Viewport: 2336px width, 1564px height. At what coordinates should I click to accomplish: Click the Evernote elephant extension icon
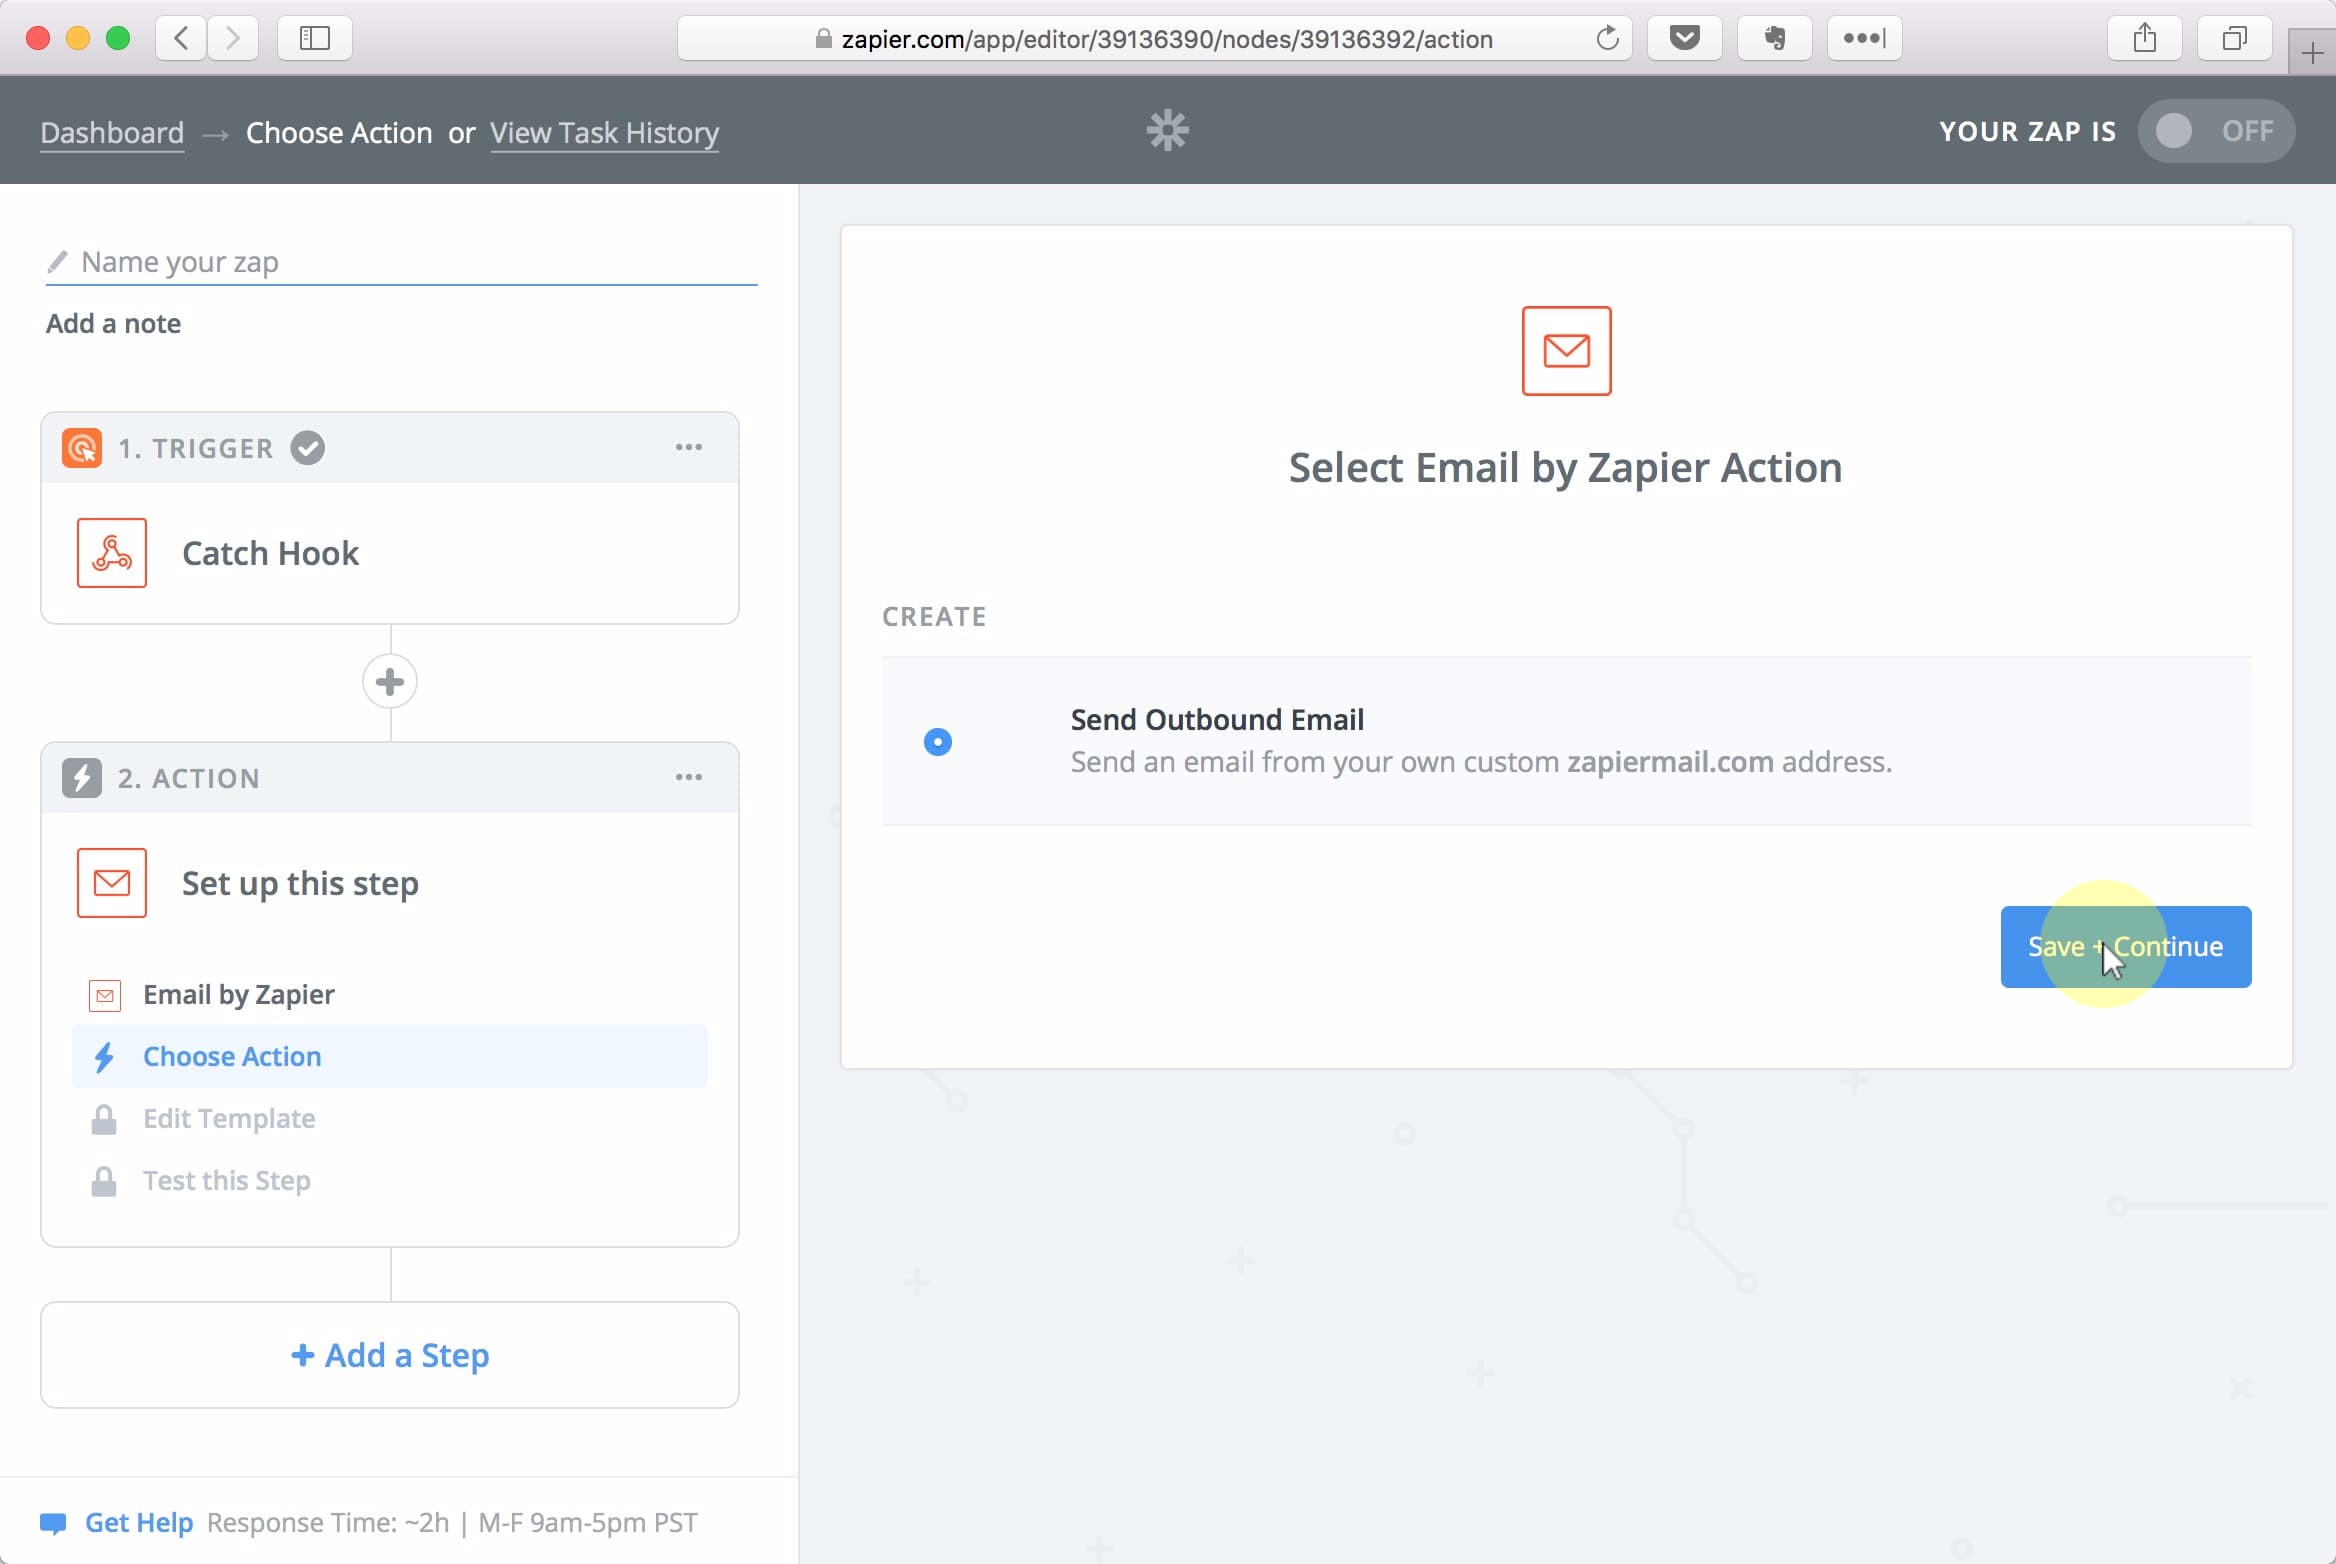point(1775,38)
